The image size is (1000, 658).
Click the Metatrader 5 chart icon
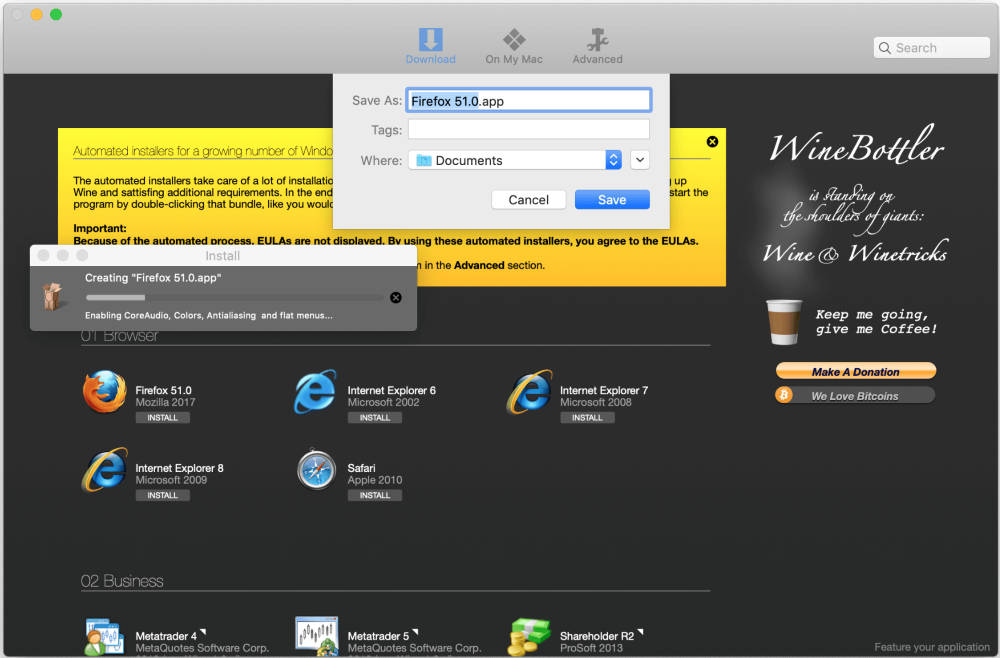click(x=316, y=636)
